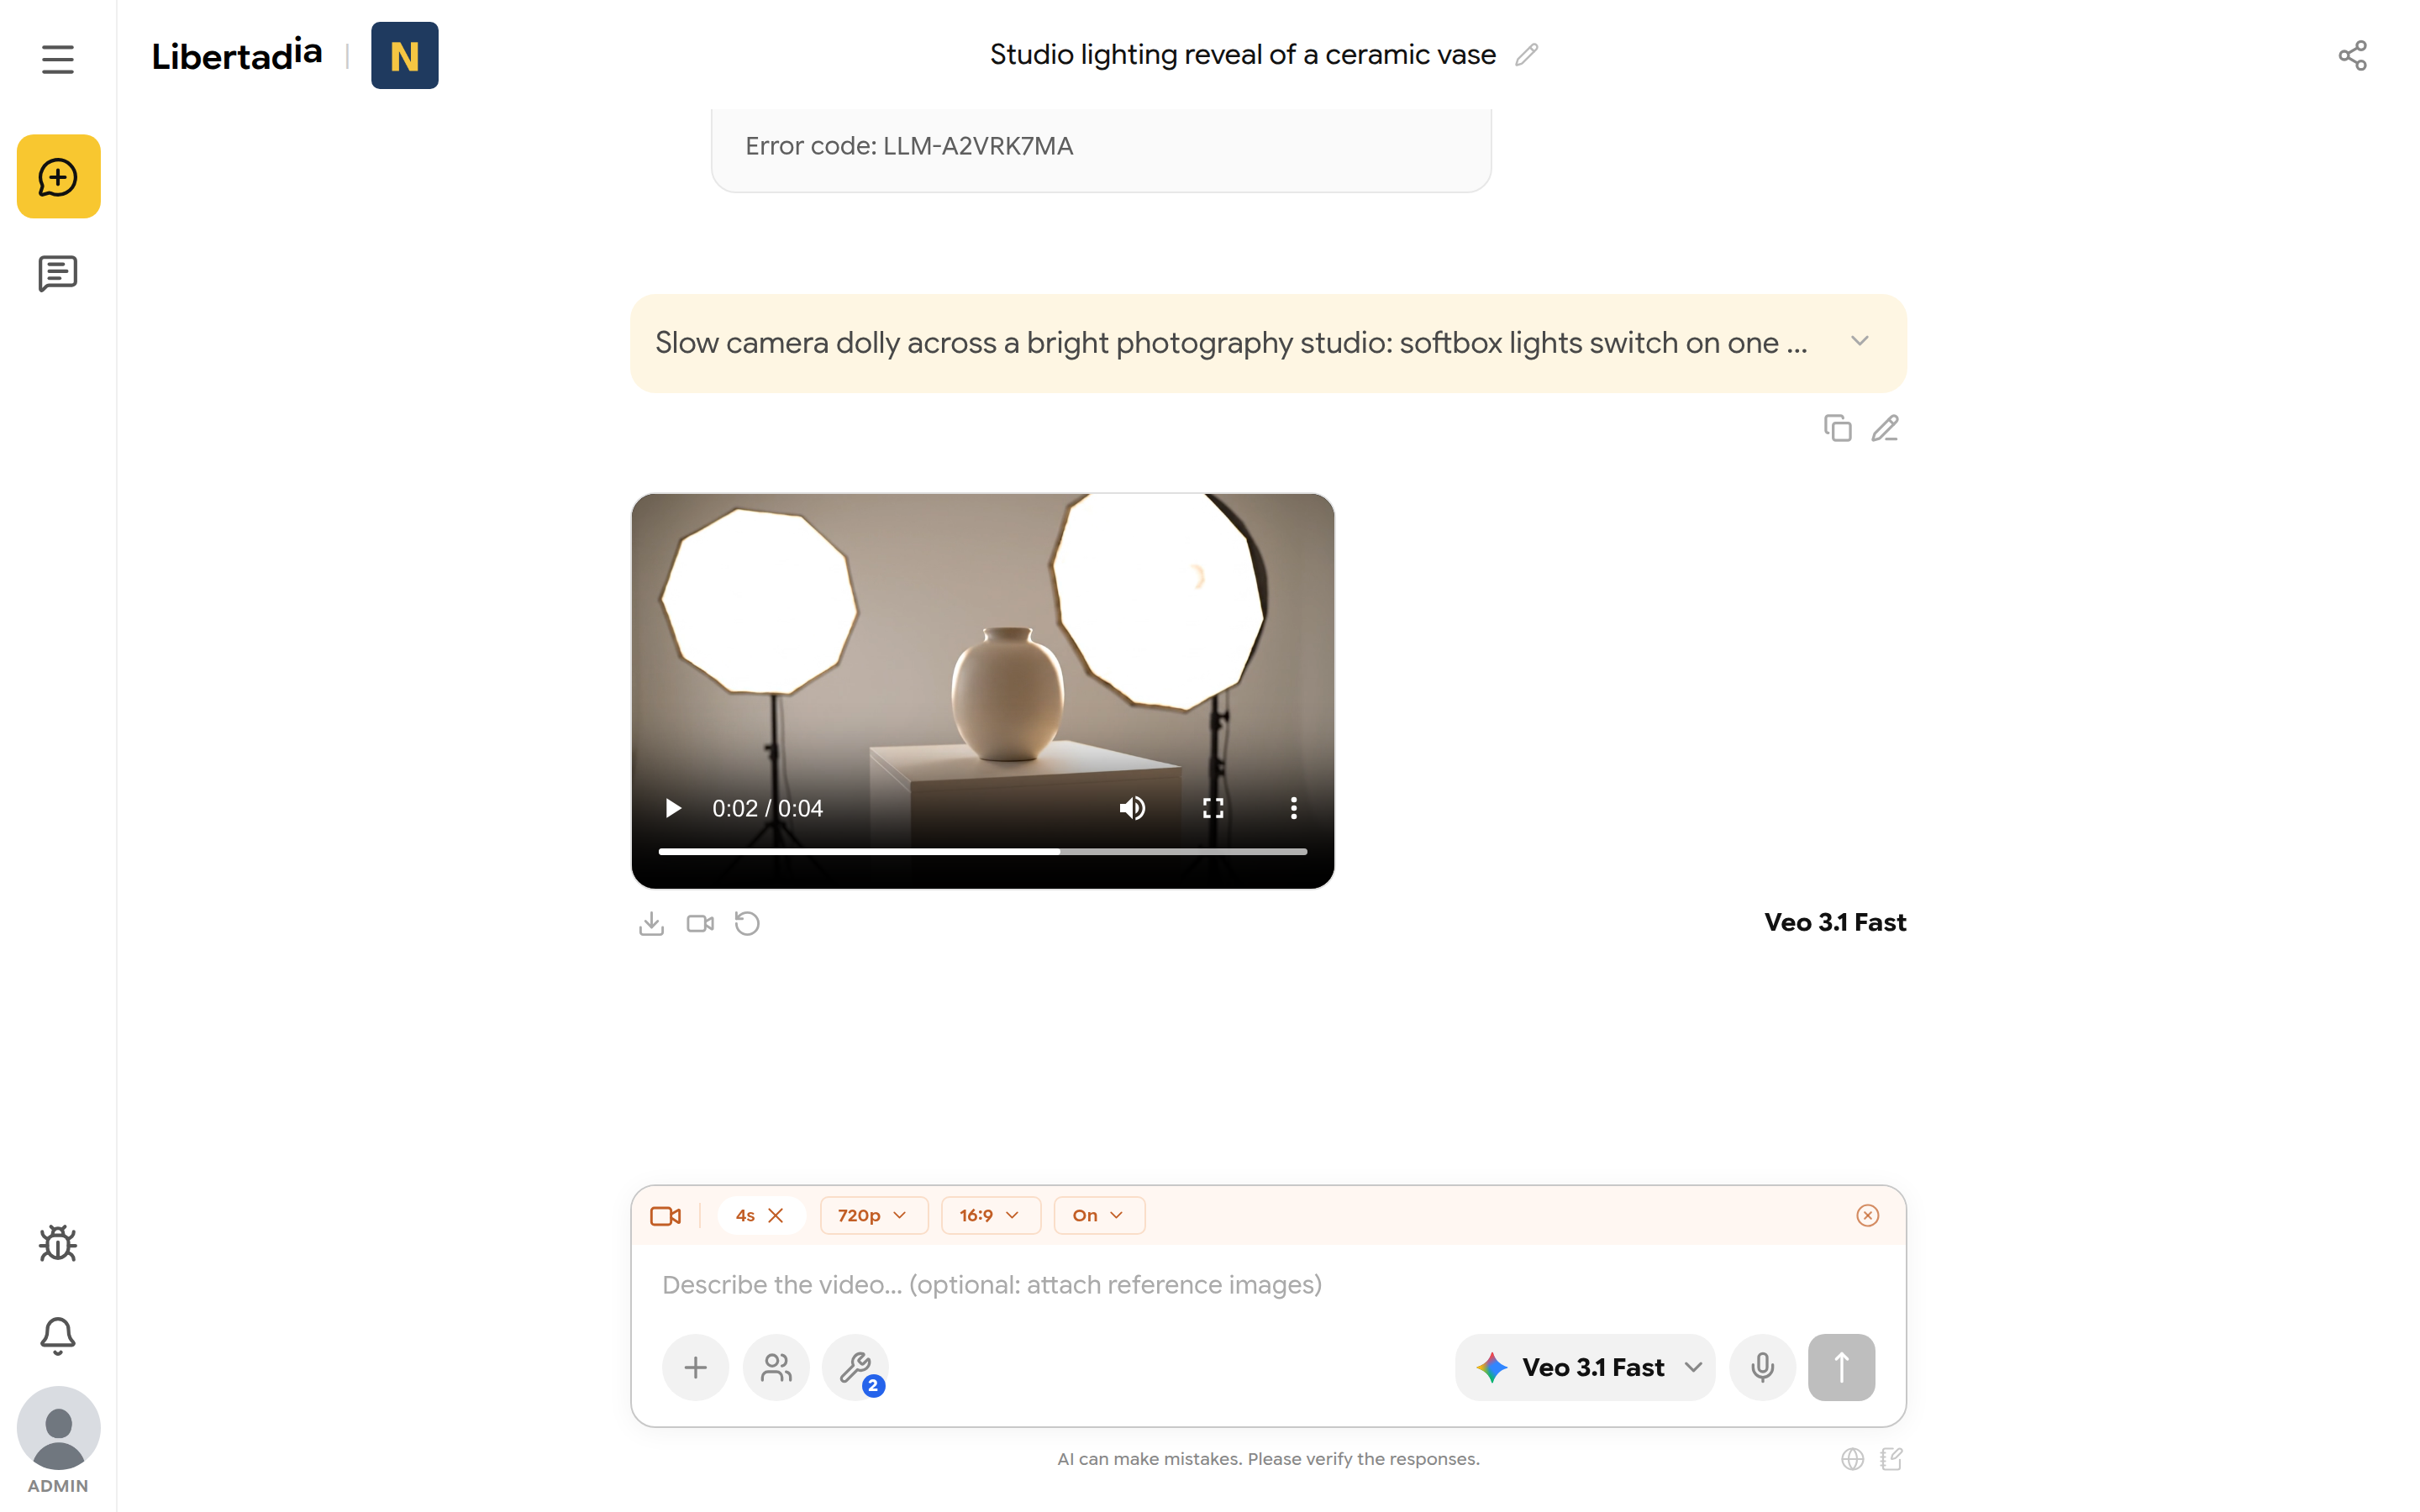This screenshot has height=1512, width=2420.
Task: Click the globe icon in footer
Action: pyautogui.click(x=1852, y=1459)
